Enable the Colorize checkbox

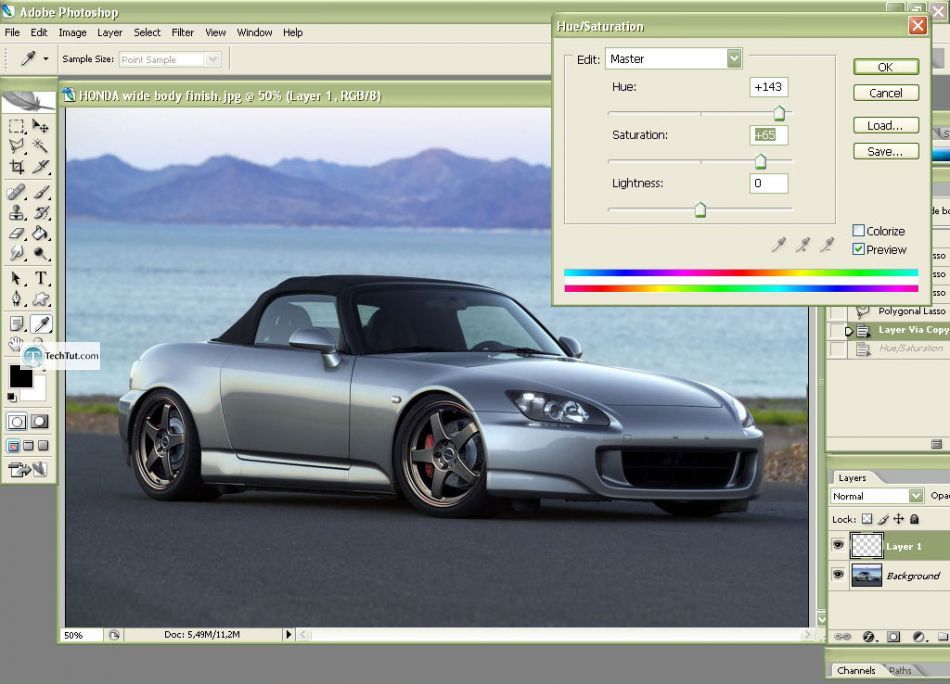pyautogui.click(x=859, y=230)
